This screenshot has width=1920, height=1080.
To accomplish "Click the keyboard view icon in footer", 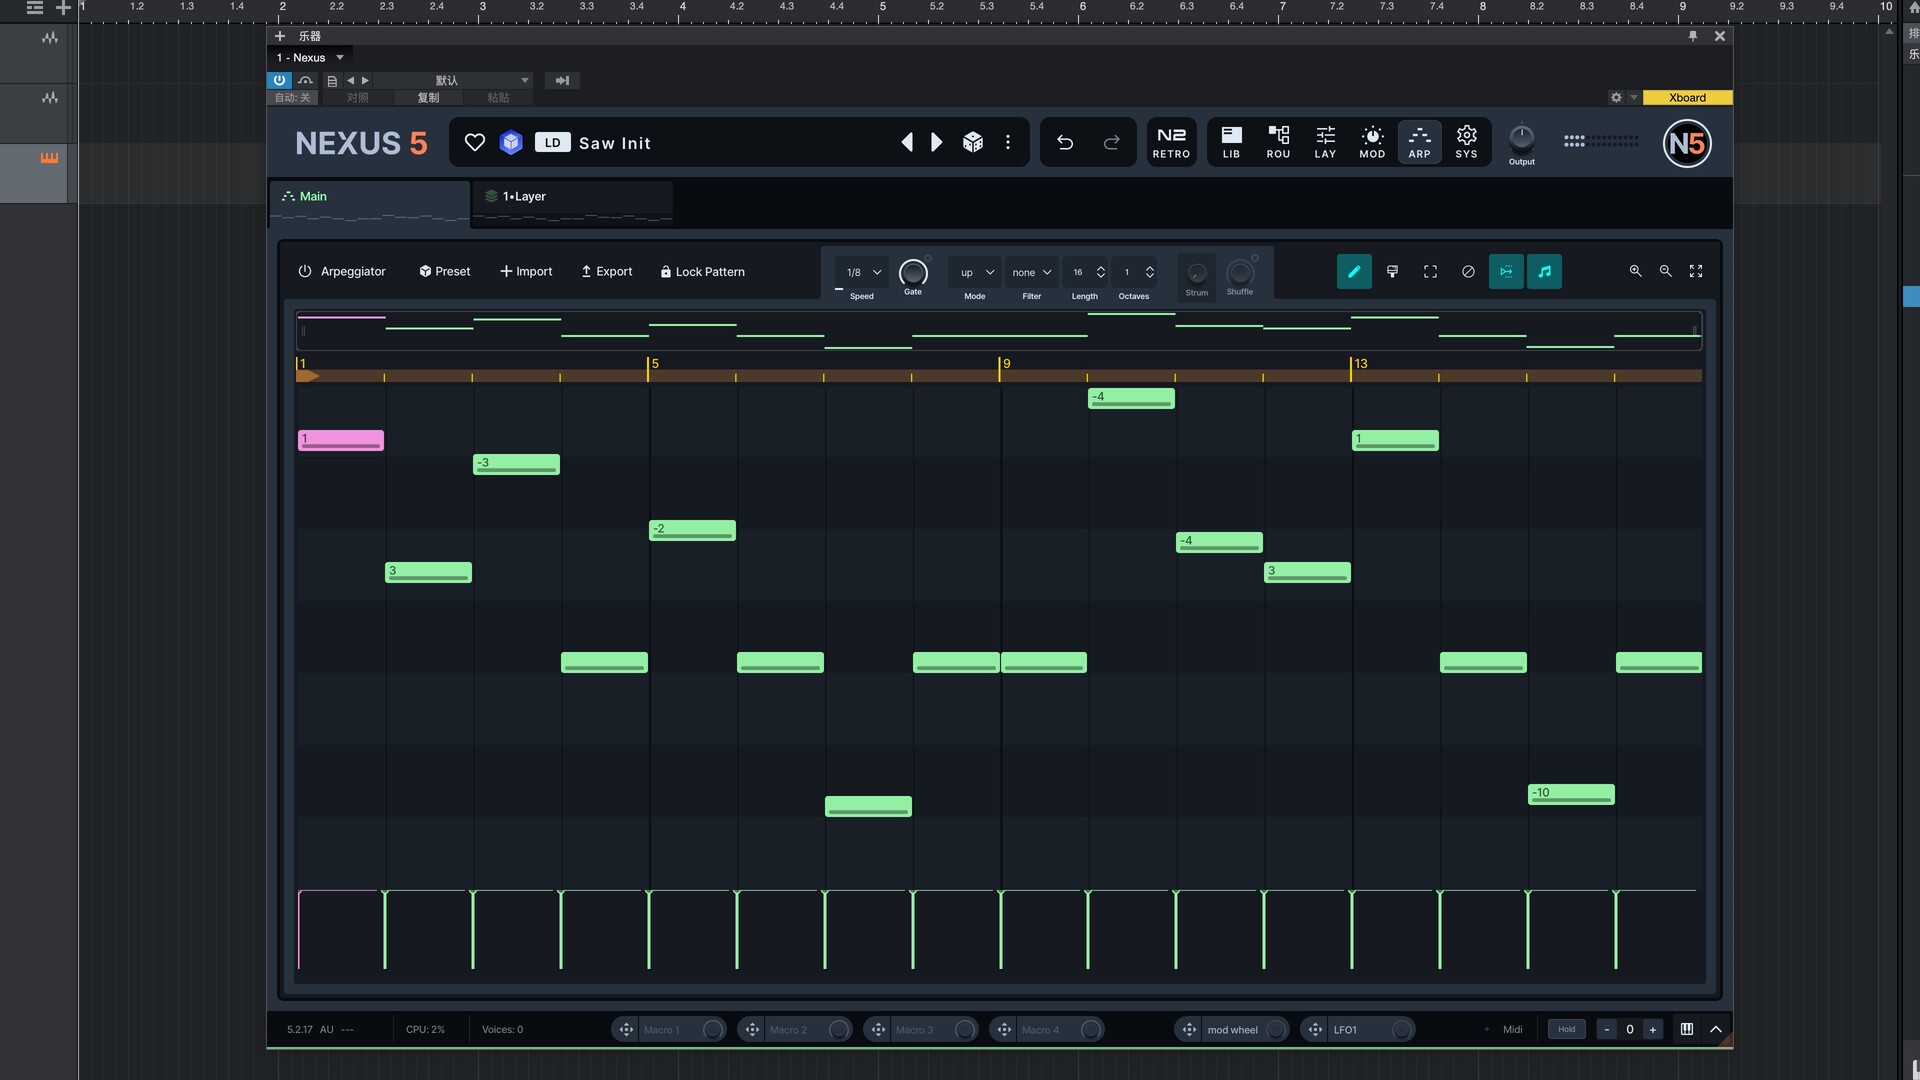I will pos(1686,1029).
